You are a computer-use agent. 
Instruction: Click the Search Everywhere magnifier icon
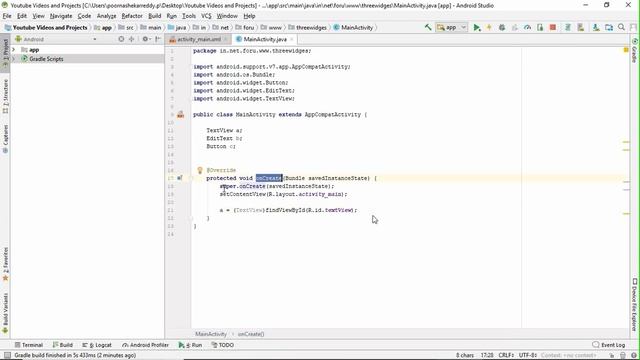(621, 27)
